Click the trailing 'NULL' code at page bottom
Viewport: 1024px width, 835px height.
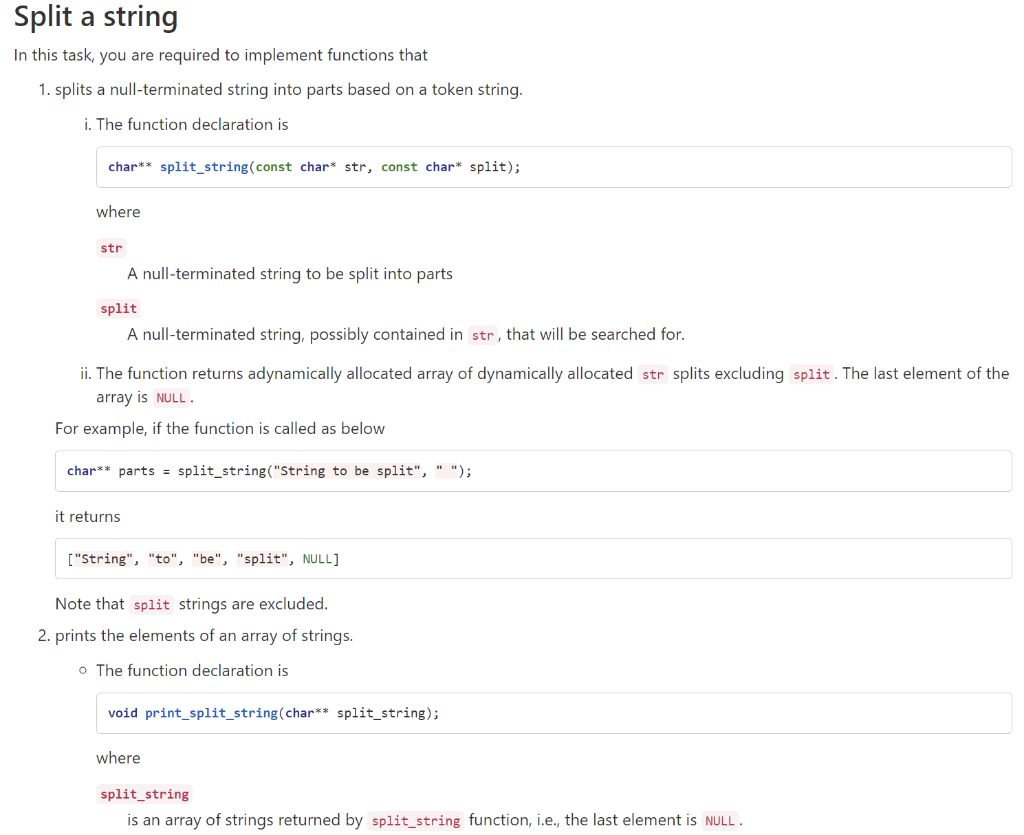(721, 820)
